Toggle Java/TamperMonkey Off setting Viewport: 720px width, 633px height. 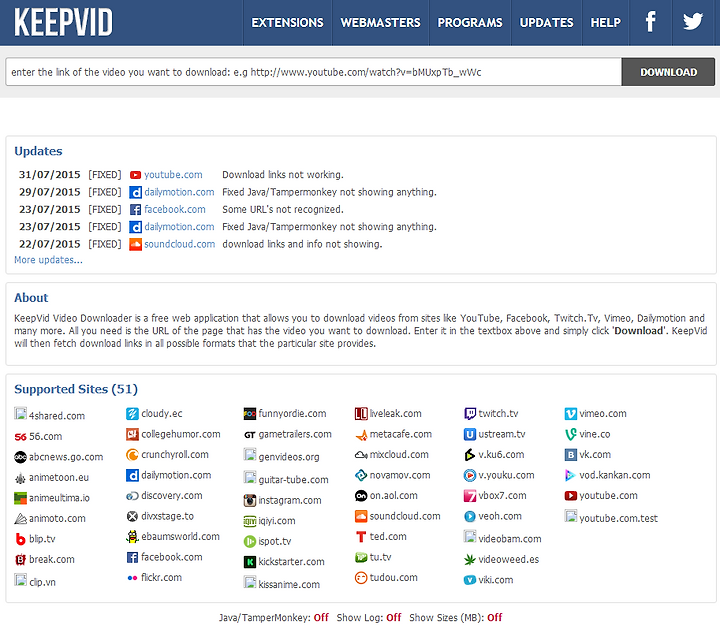(x=321, y=618)
